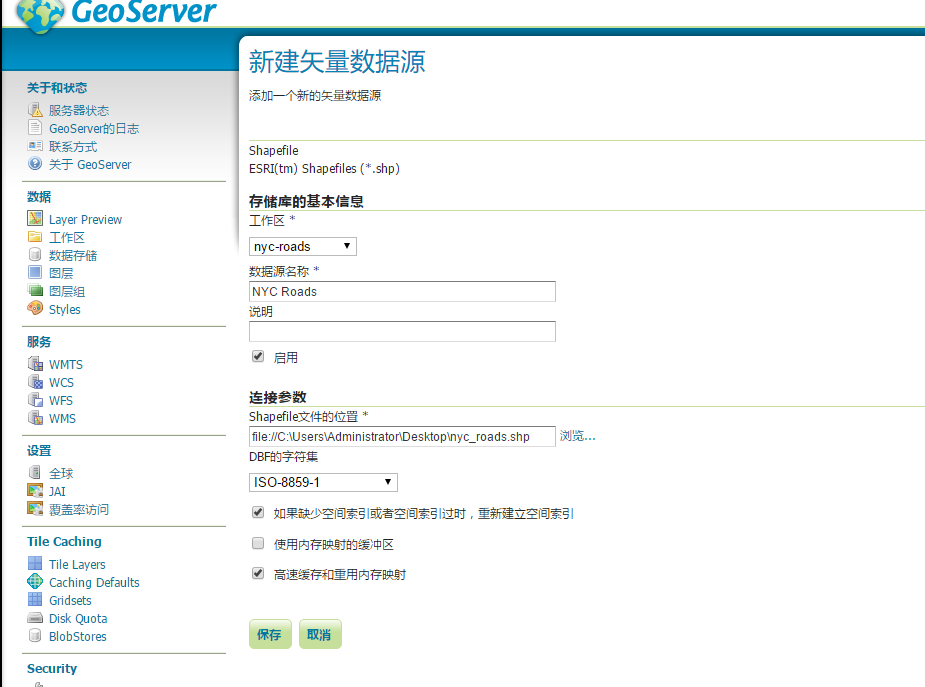Click the 数据源名称 field with NYC Roads

(x=402, y=291)
